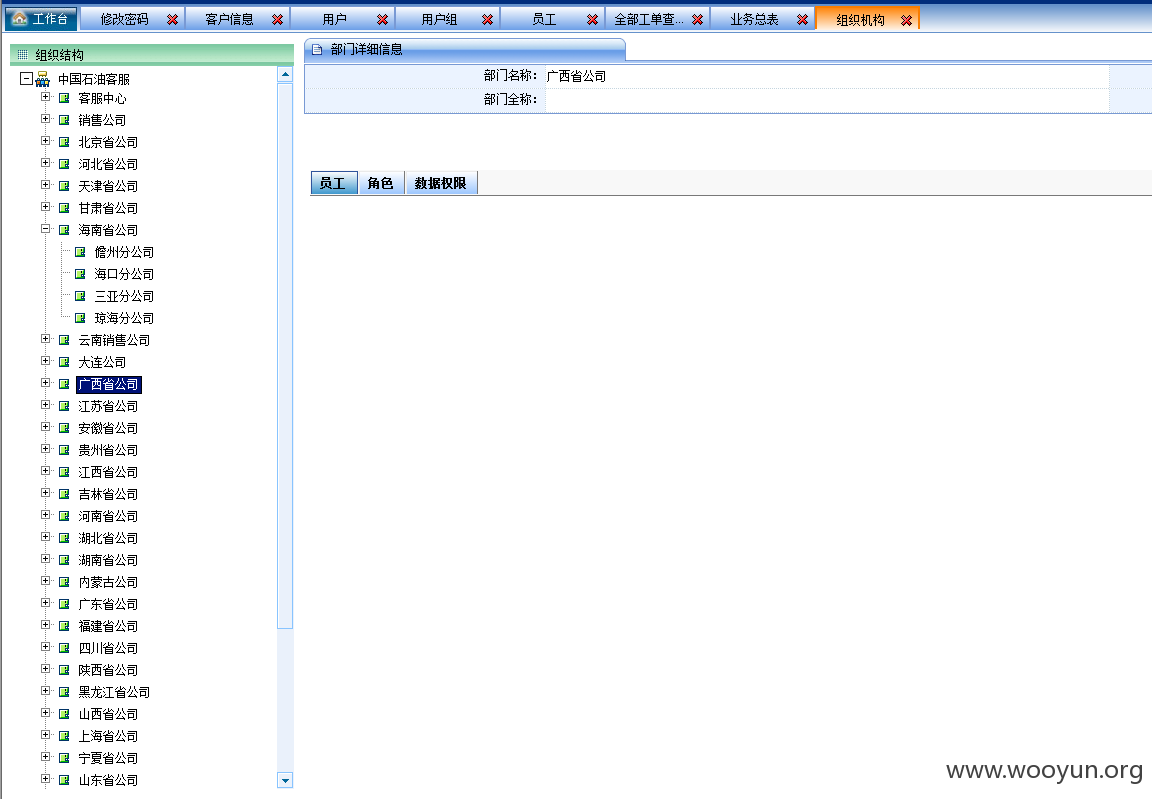The height and width of the screenshot is (799, 1152).
Task: Close the 修改密码 tab
Action: (x=172, y=20)
